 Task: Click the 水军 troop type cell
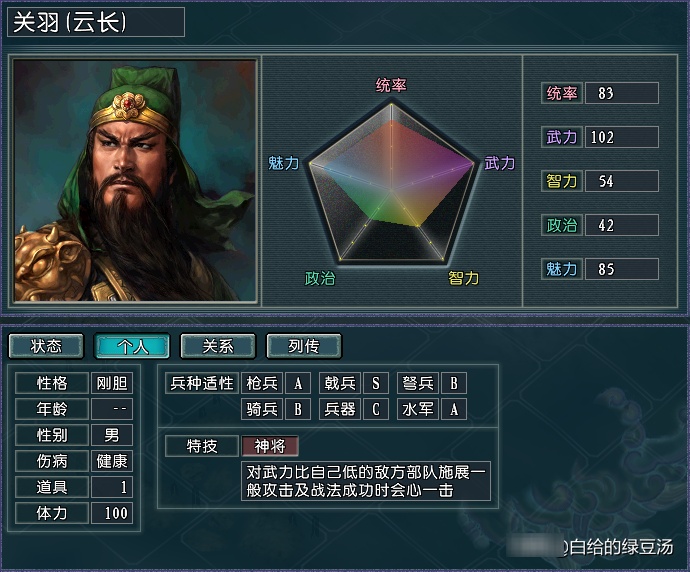tap(418, 409)
